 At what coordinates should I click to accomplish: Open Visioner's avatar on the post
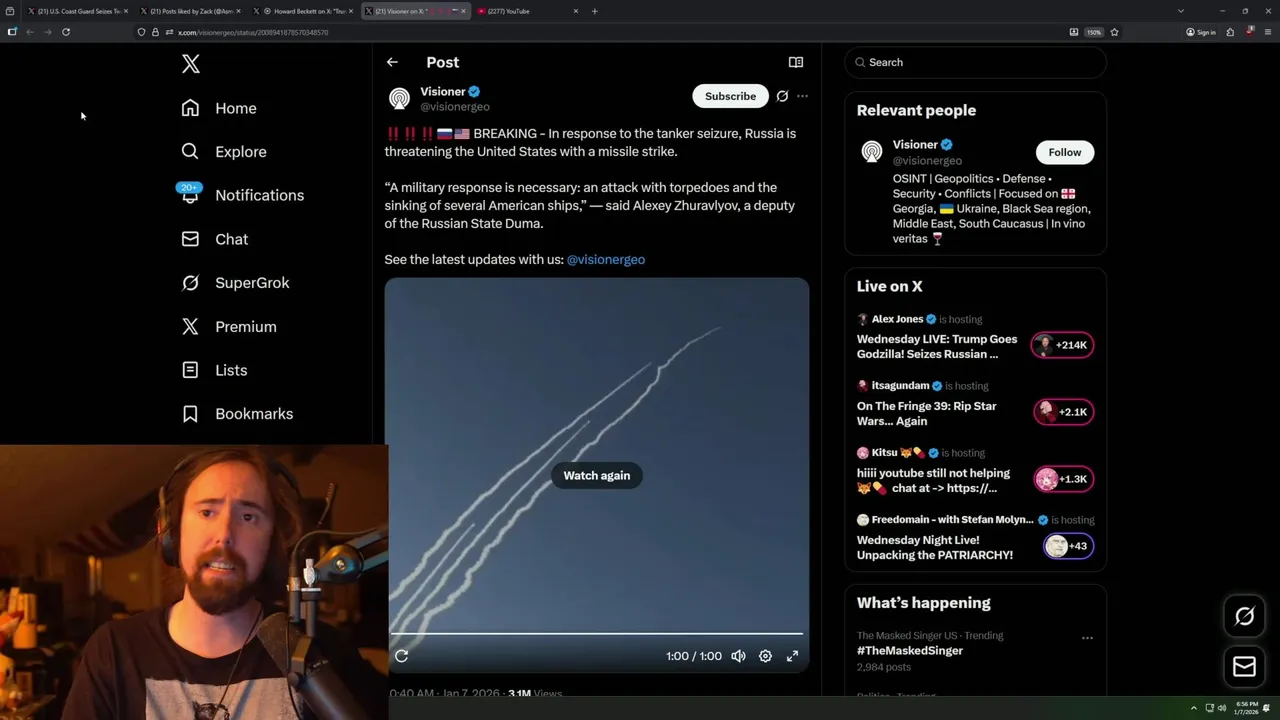pyautogui.click(x=399, y=98)
